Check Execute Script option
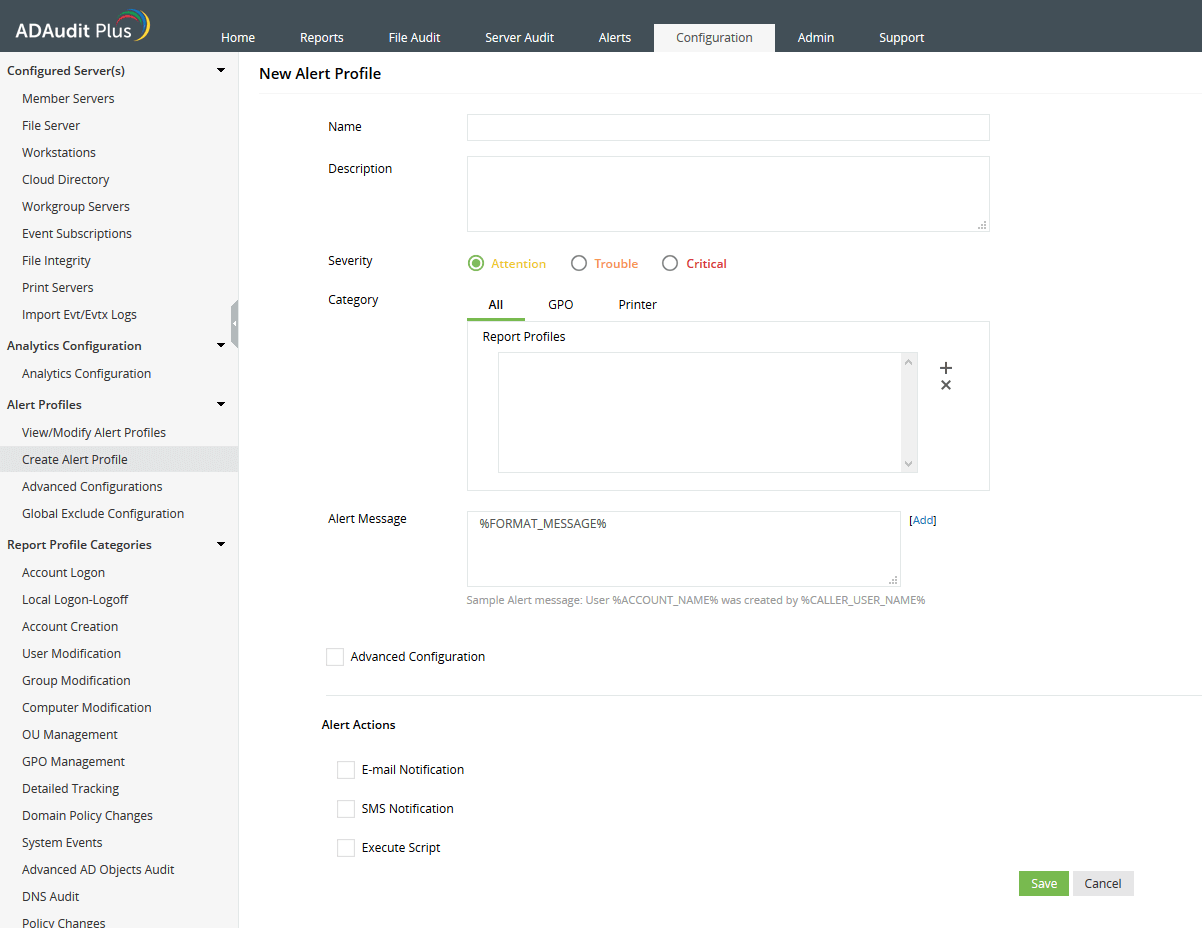The width and height of the screenshot is (1202, 939). 346,848
